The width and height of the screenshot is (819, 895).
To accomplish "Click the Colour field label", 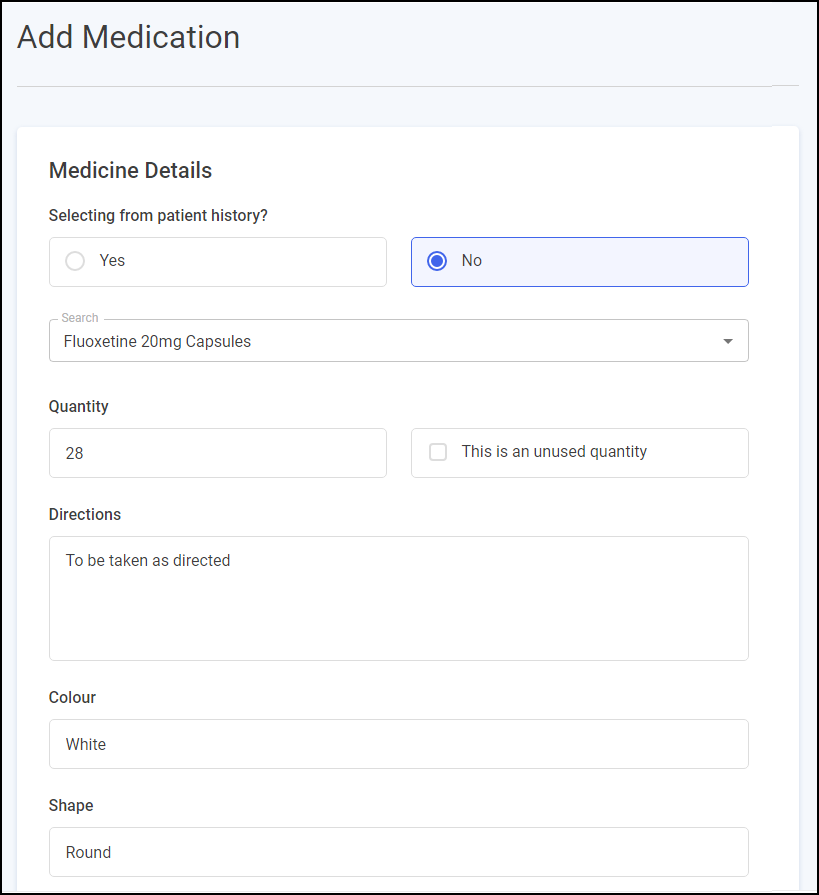I will tap(72, 697).
